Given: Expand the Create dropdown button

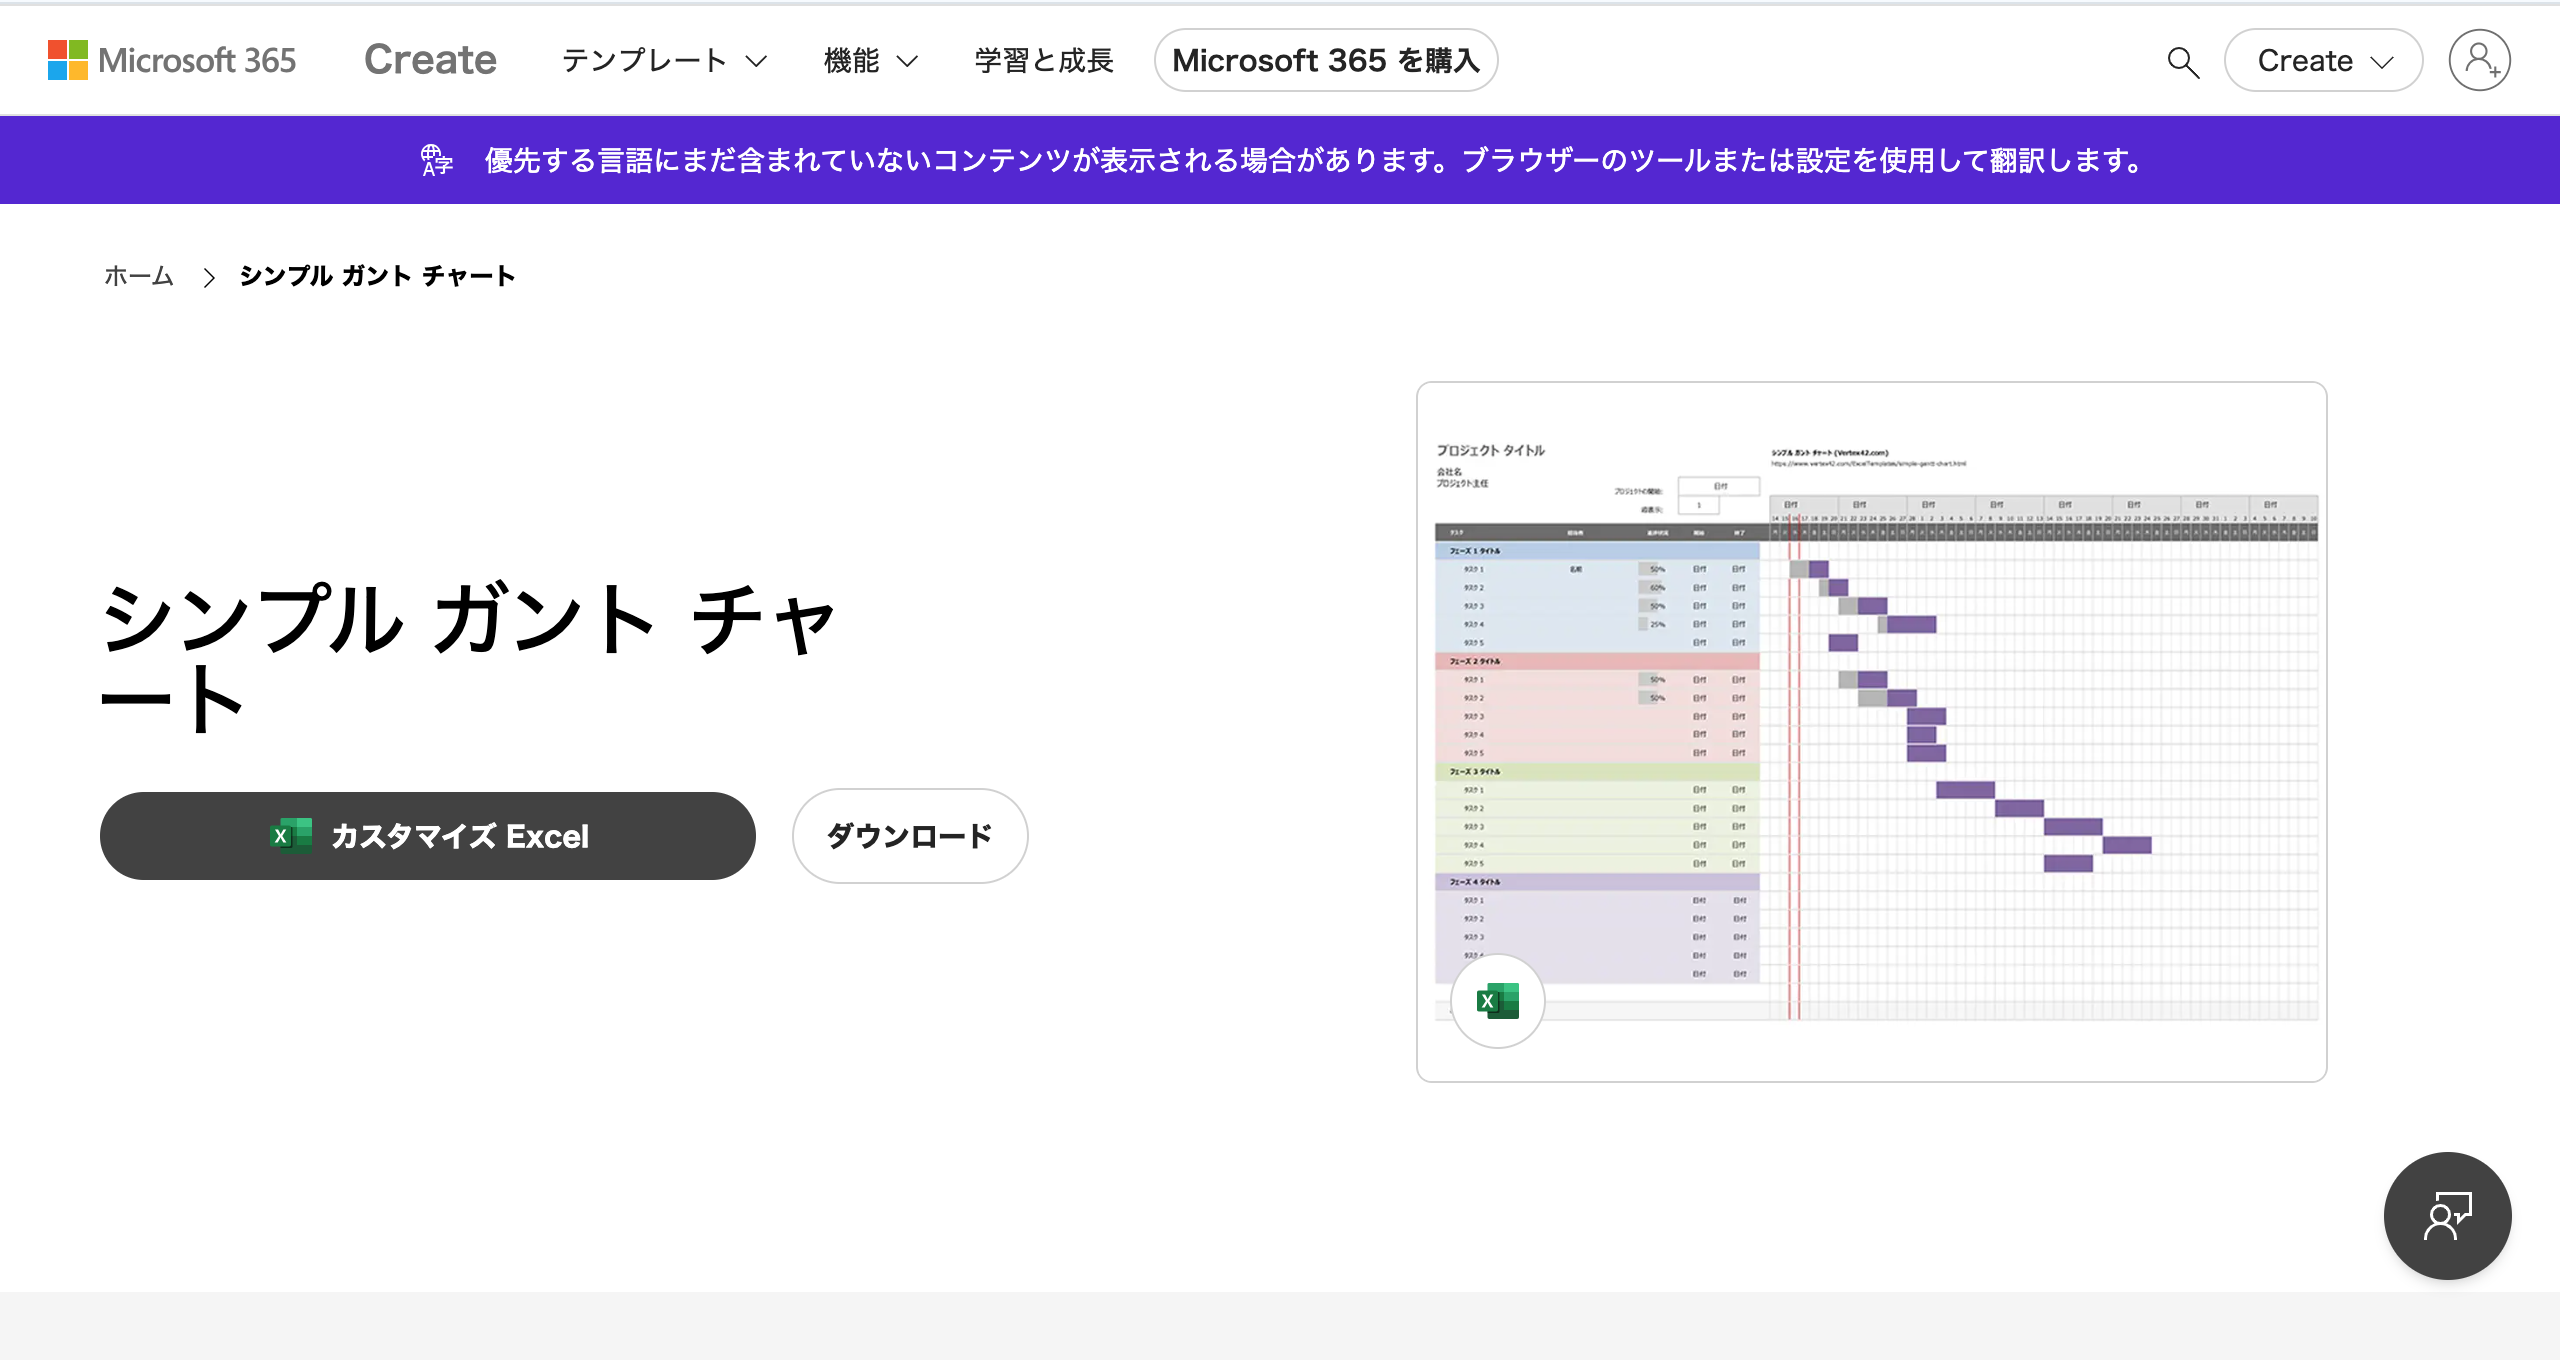Looking at the screenshot, I should [2323, 60].
